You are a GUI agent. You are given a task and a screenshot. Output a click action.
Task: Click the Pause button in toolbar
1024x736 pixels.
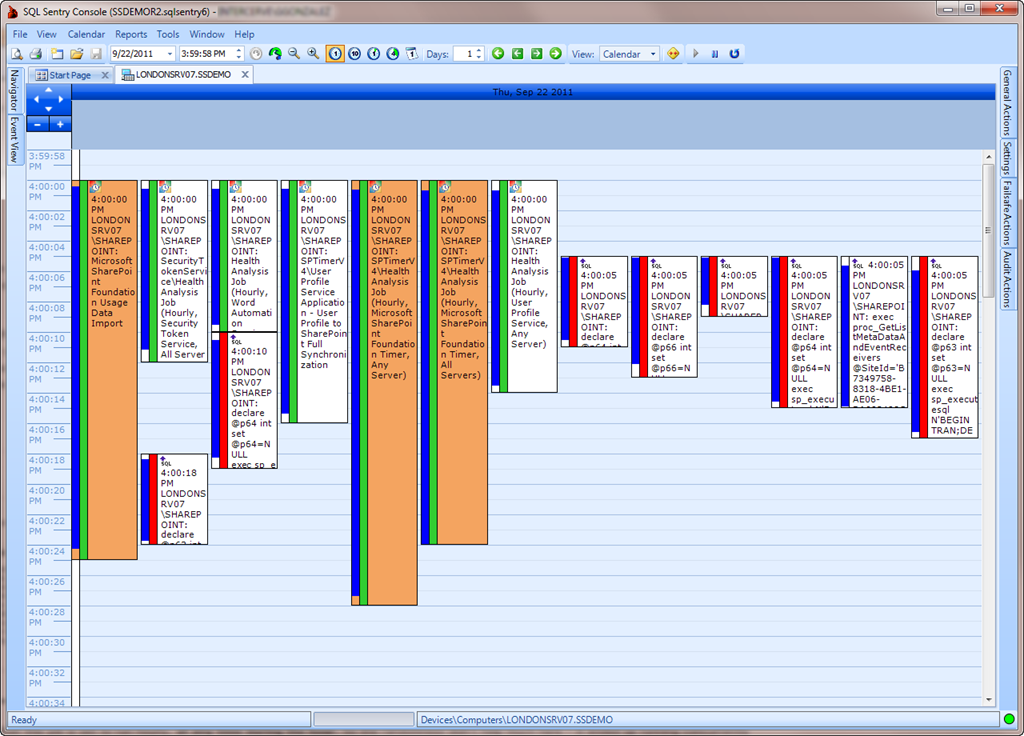click(x=715, y=54)
